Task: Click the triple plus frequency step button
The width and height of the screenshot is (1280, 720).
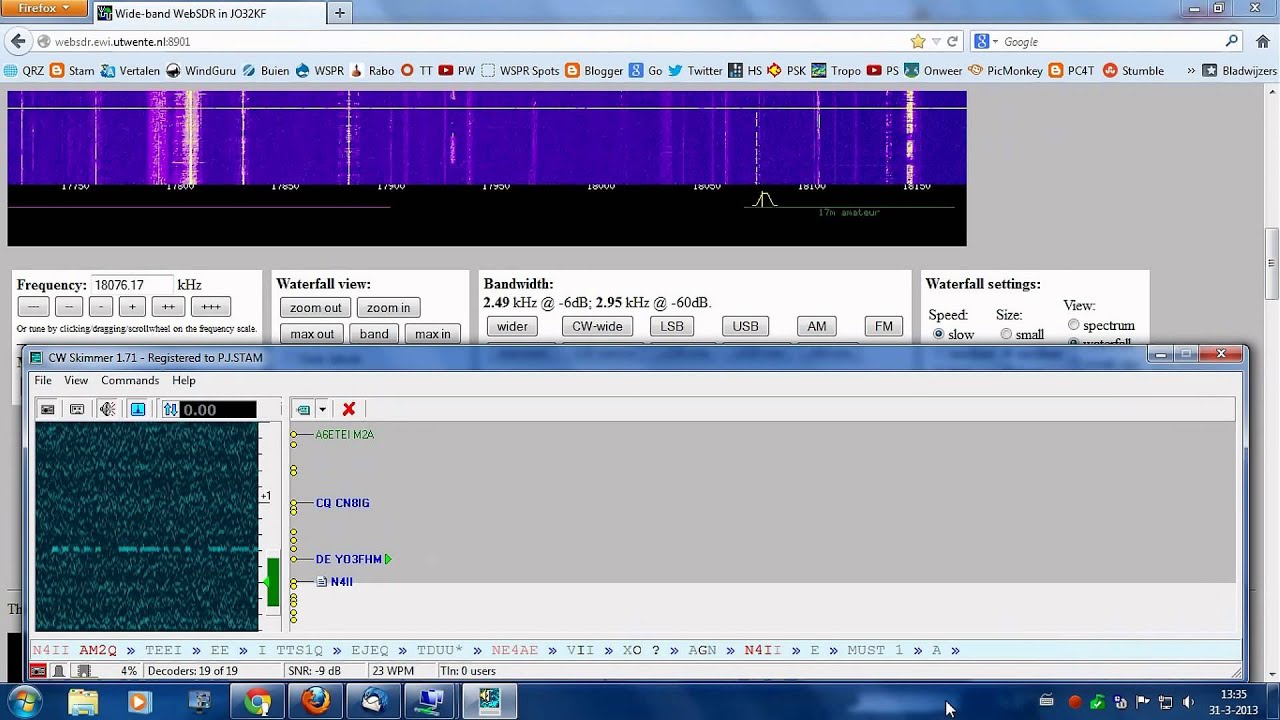Action: pos(211,307)
